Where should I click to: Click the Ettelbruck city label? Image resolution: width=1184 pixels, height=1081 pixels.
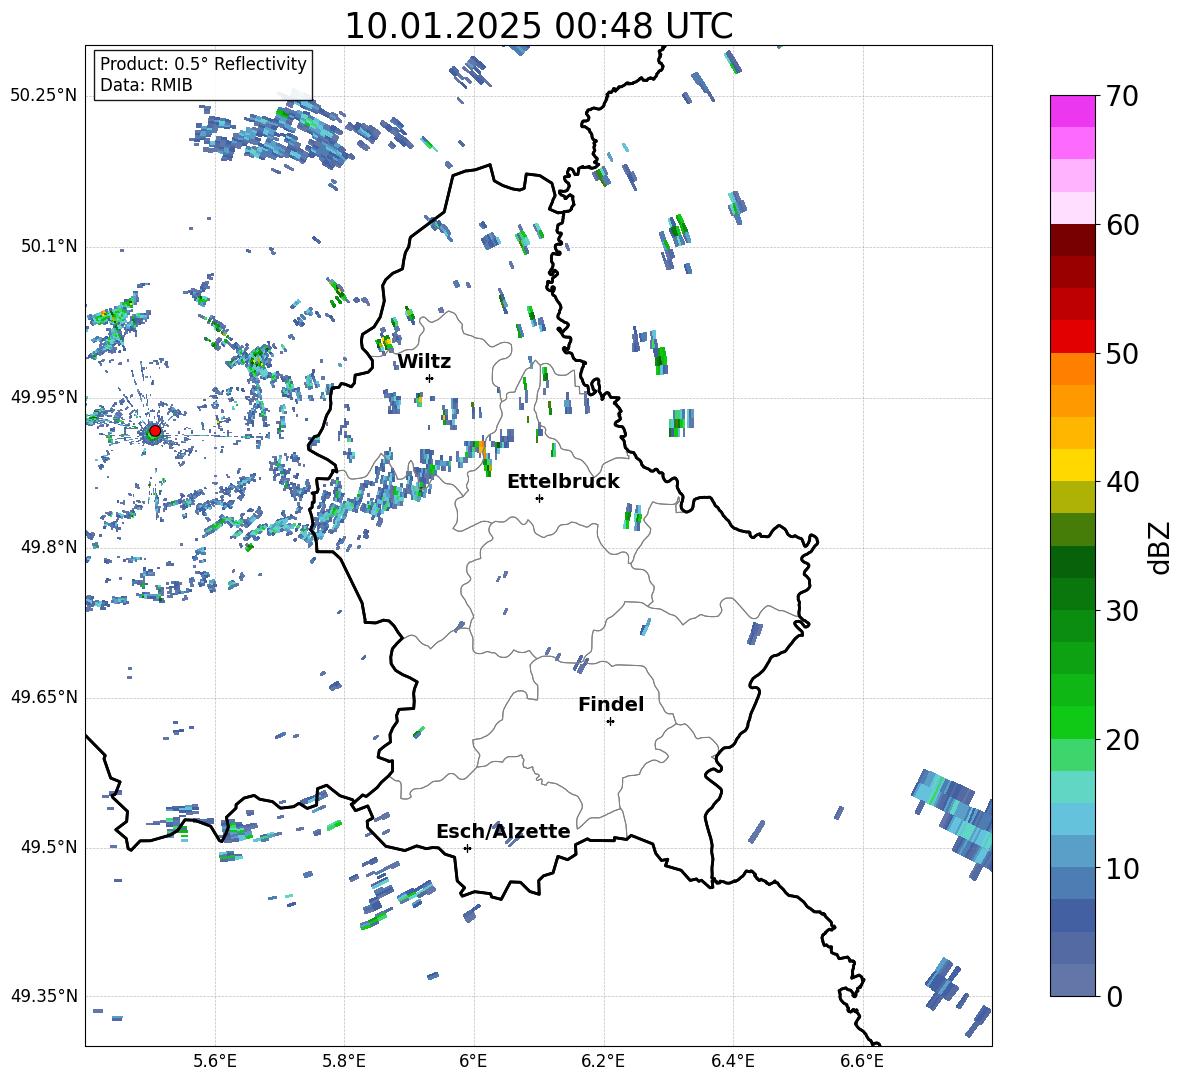pyautogui.click(x=563, y=482)
